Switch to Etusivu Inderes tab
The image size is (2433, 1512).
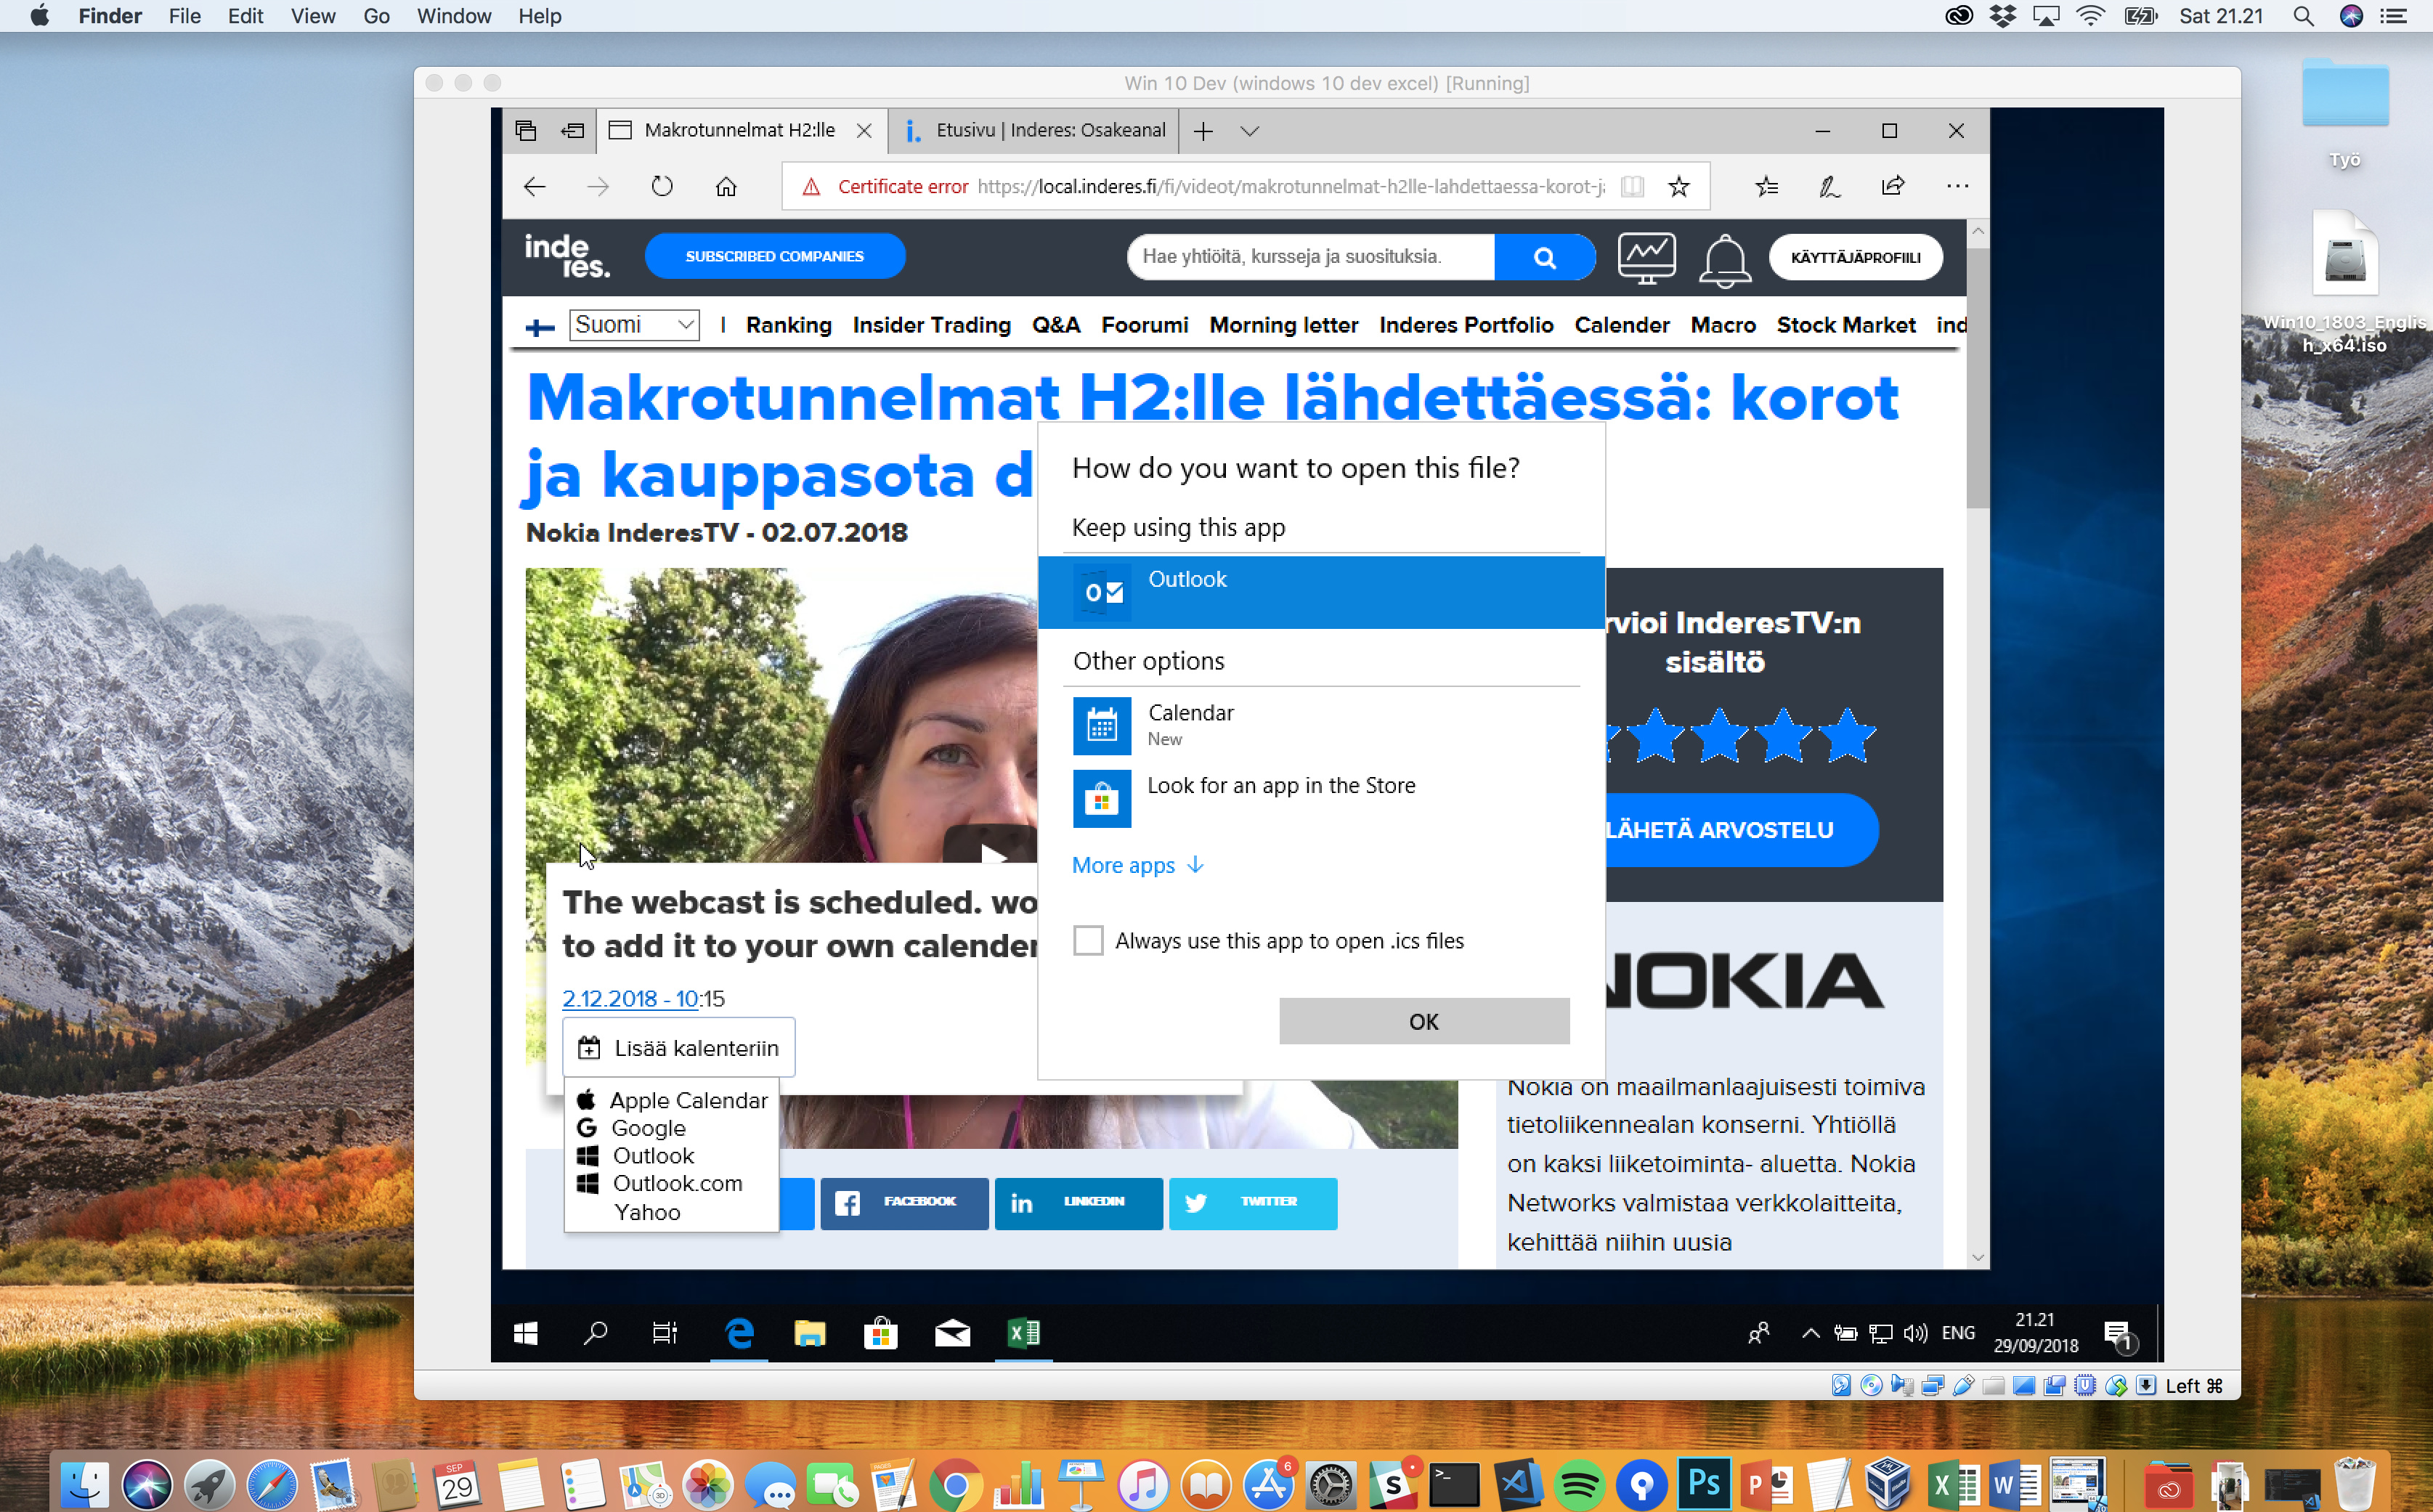pos(1035,130)
